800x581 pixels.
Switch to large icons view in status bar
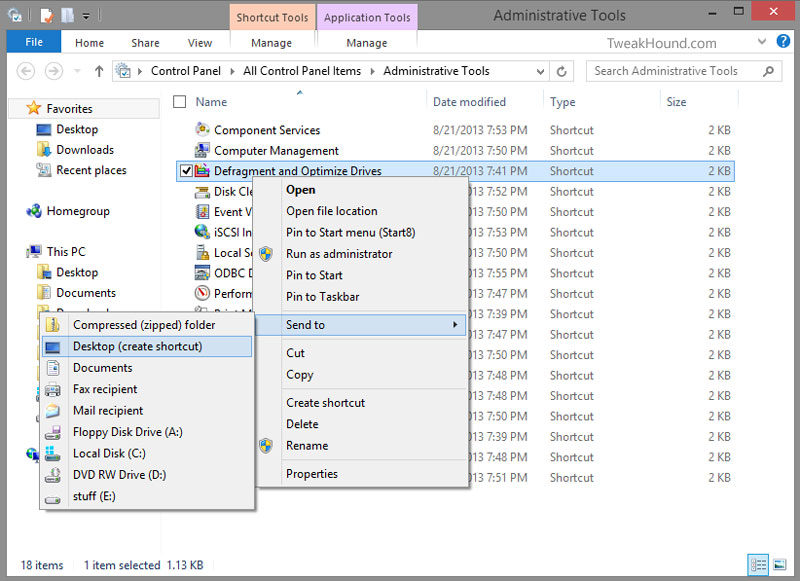[x=780, y=565]
